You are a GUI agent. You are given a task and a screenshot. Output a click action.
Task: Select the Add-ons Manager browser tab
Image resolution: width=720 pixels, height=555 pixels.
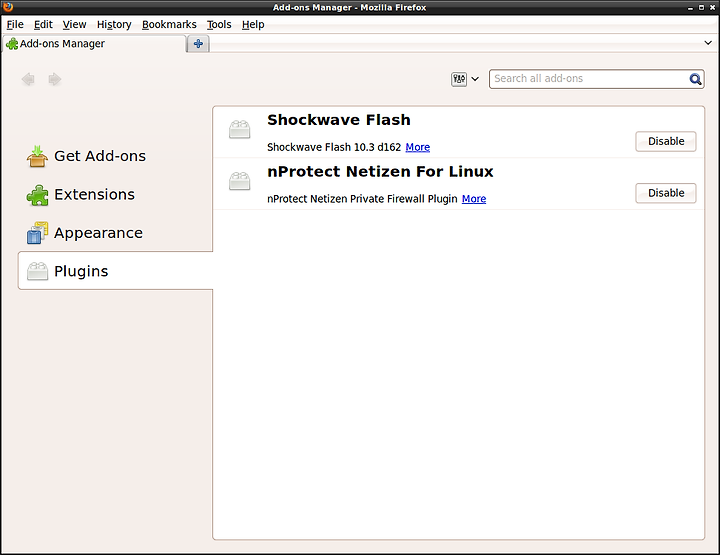[x=94, y=44]
